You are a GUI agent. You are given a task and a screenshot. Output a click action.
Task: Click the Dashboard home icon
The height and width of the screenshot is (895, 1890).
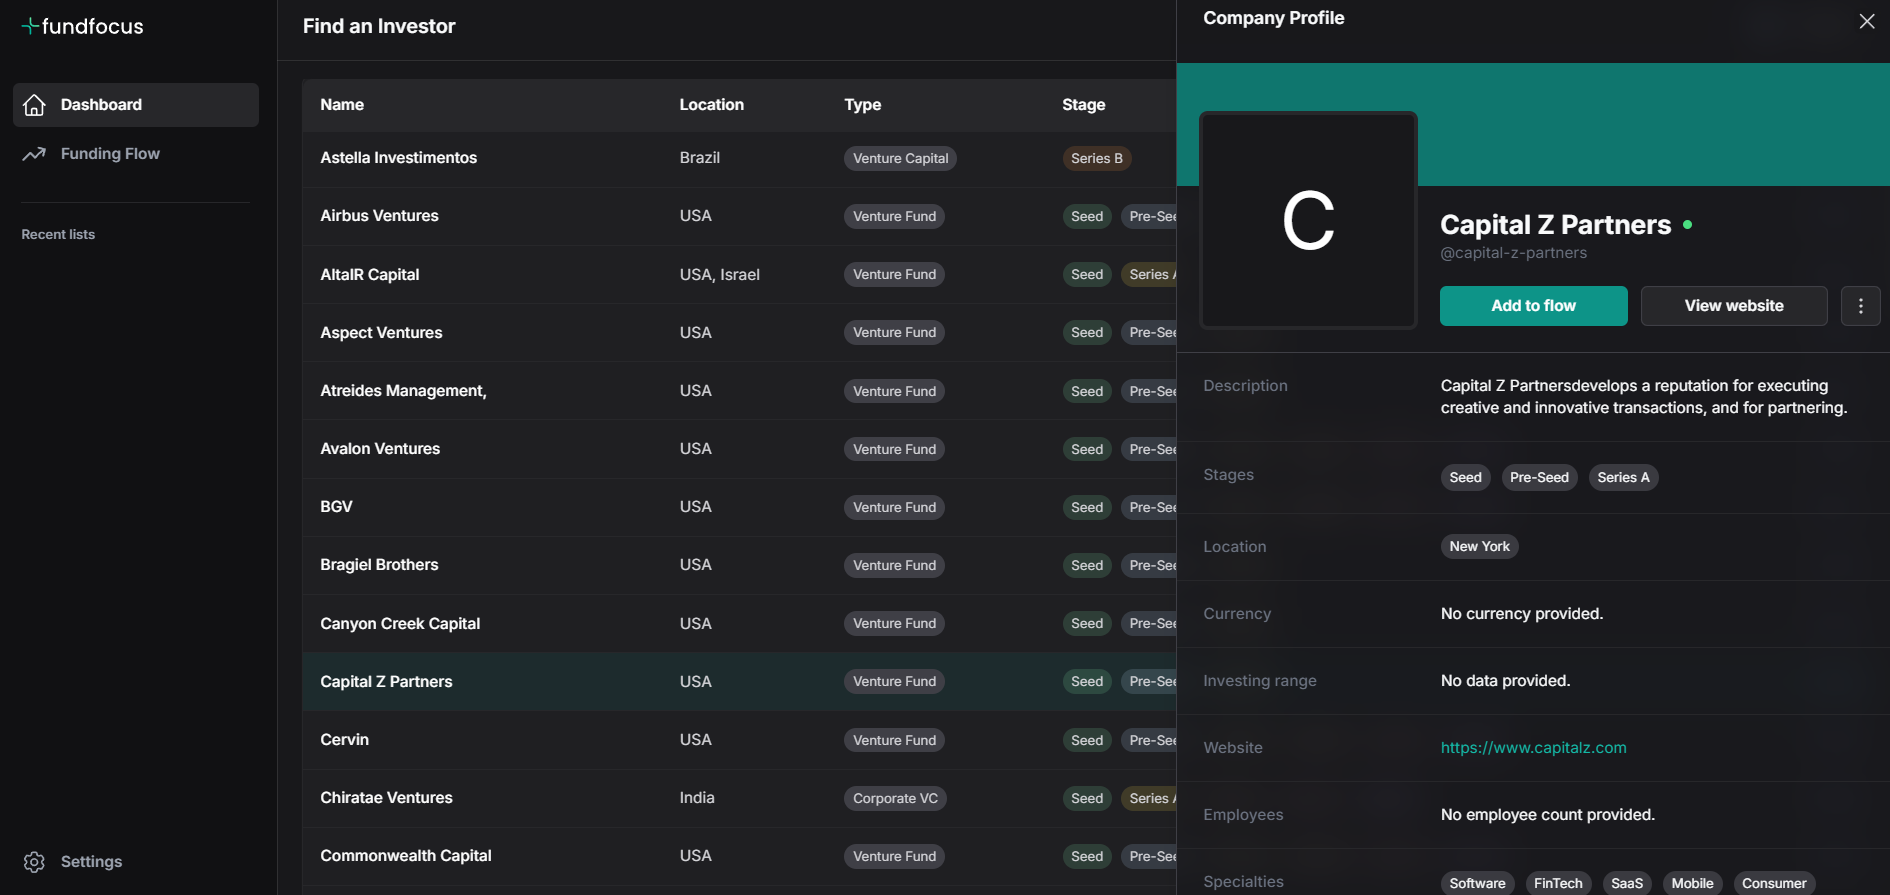coord(35,105)
